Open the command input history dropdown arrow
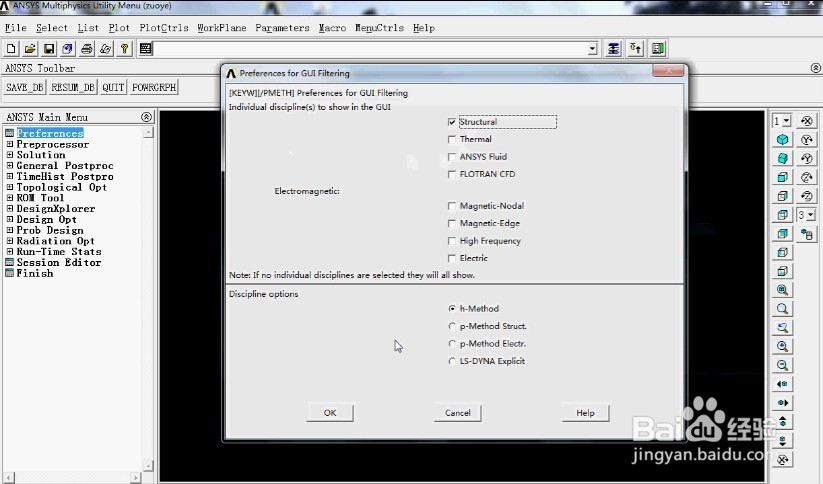The height and width of the screenshot is (484, 823). [593, 49]
